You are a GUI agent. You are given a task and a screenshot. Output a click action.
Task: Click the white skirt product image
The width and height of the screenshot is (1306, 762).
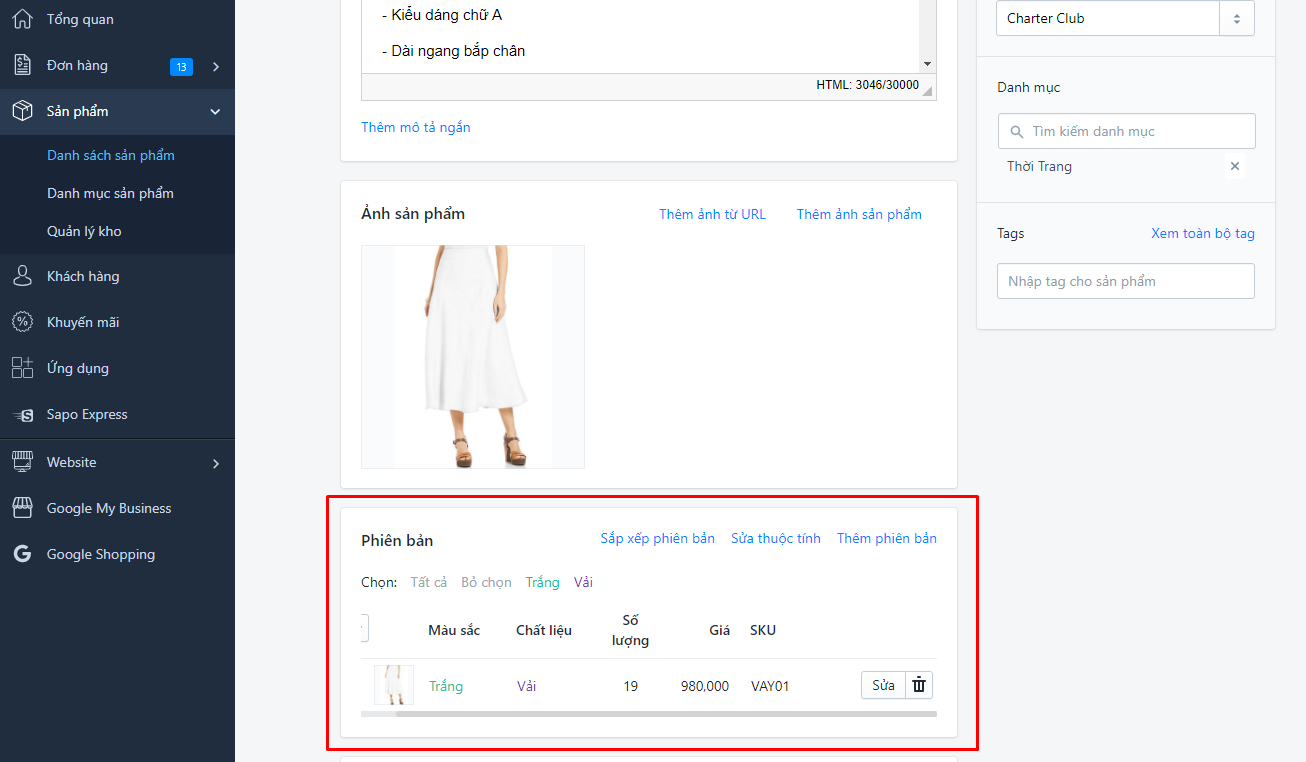[x=473, y=357]
